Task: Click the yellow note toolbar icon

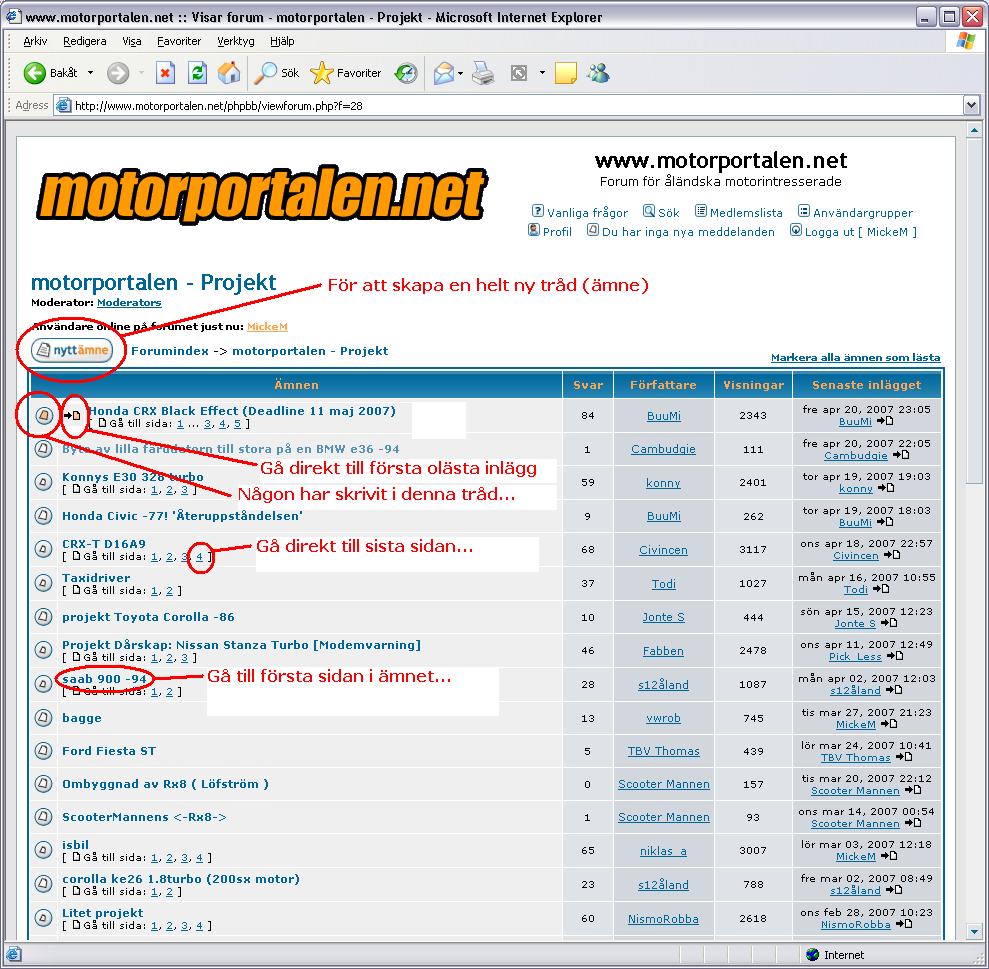Action: 565,73
